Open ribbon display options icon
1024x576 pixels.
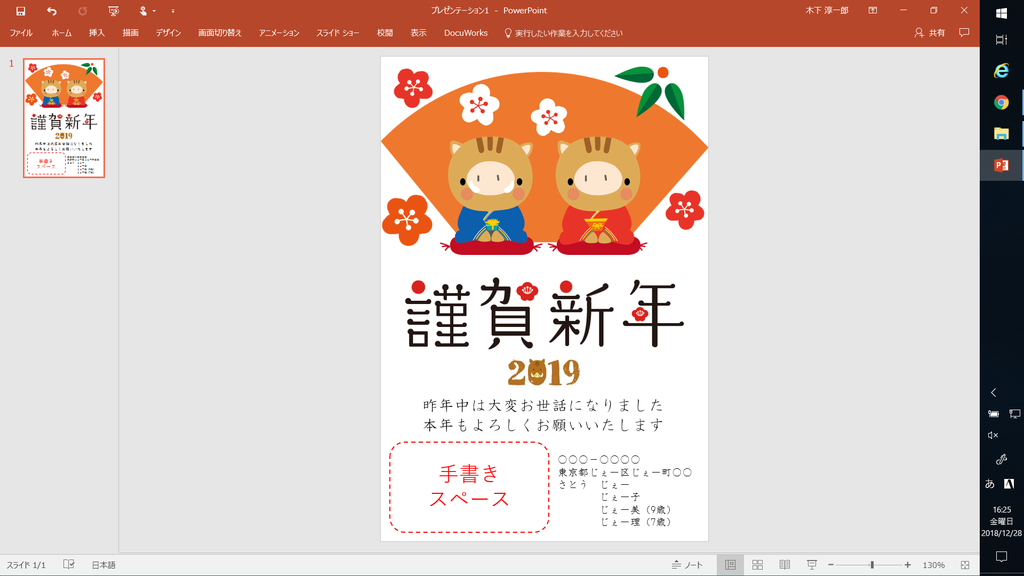point(872,10)
